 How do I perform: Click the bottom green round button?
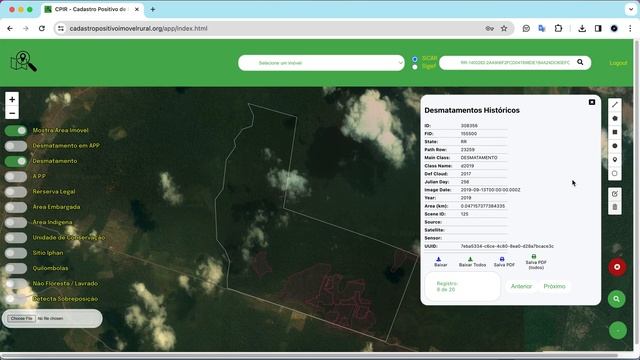[x=618, y=330]
